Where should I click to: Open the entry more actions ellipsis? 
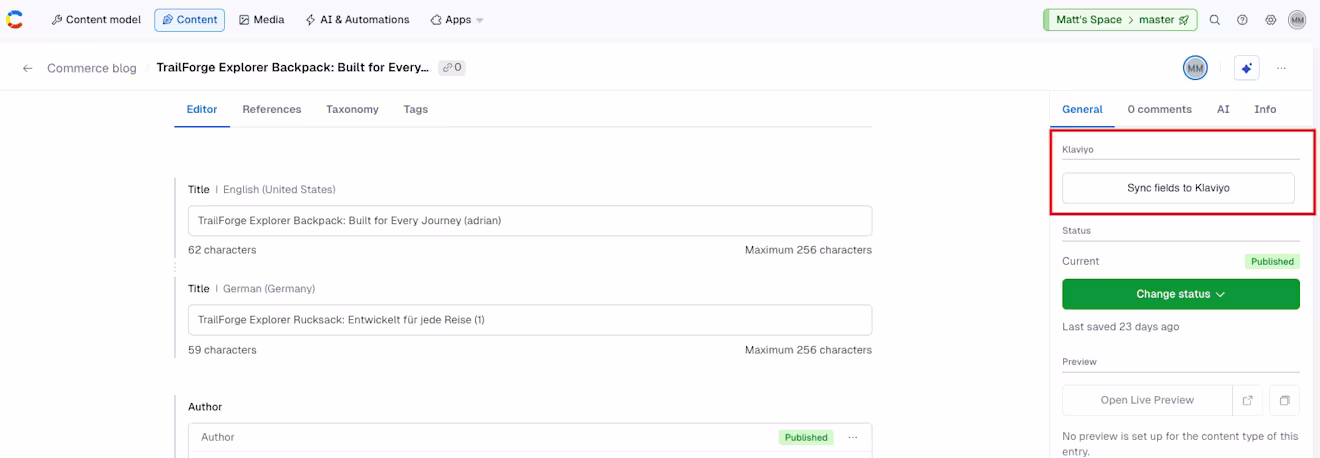coord(1281,68)
